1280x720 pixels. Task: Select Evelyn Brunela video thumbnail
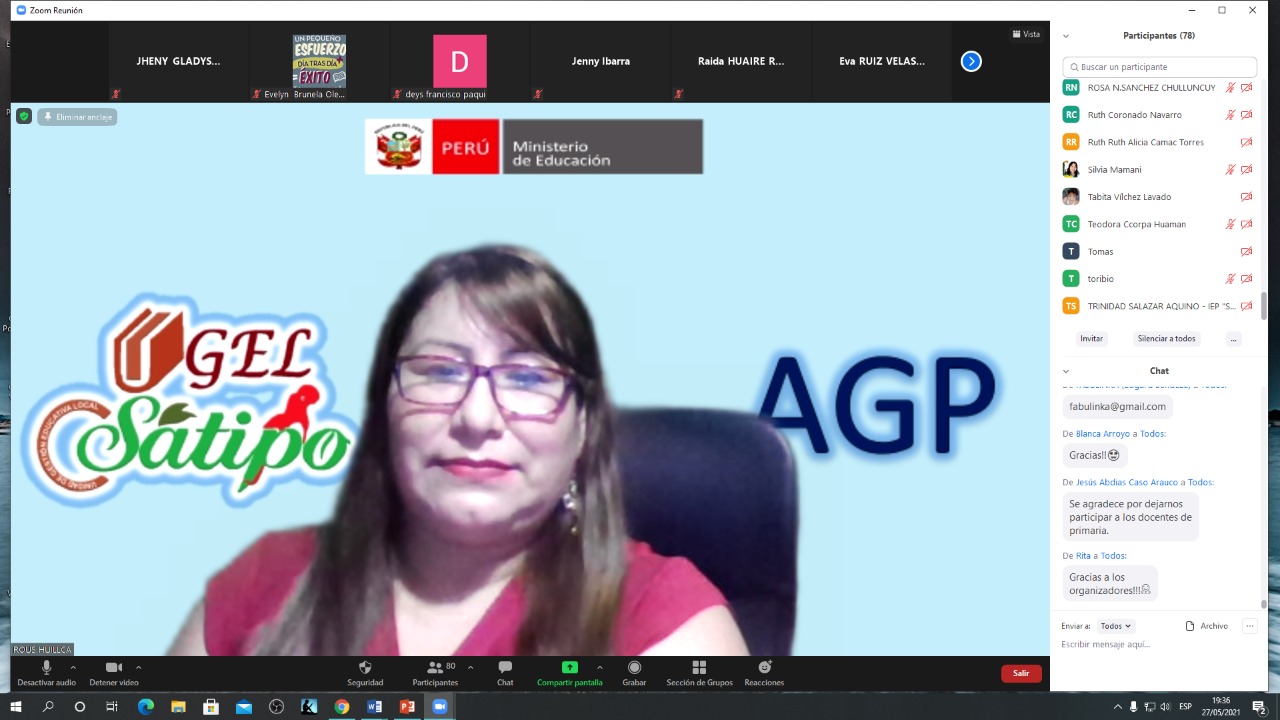click(319, 61)
